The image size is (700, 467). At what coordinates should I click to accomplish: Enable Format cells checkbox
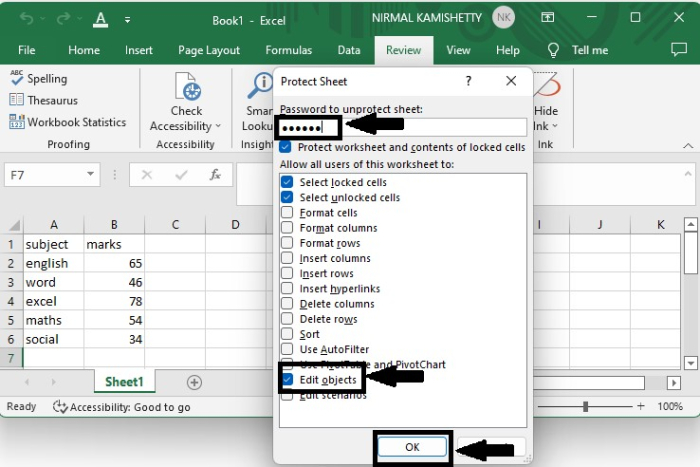pyautogui.click(x=287, y=212)
